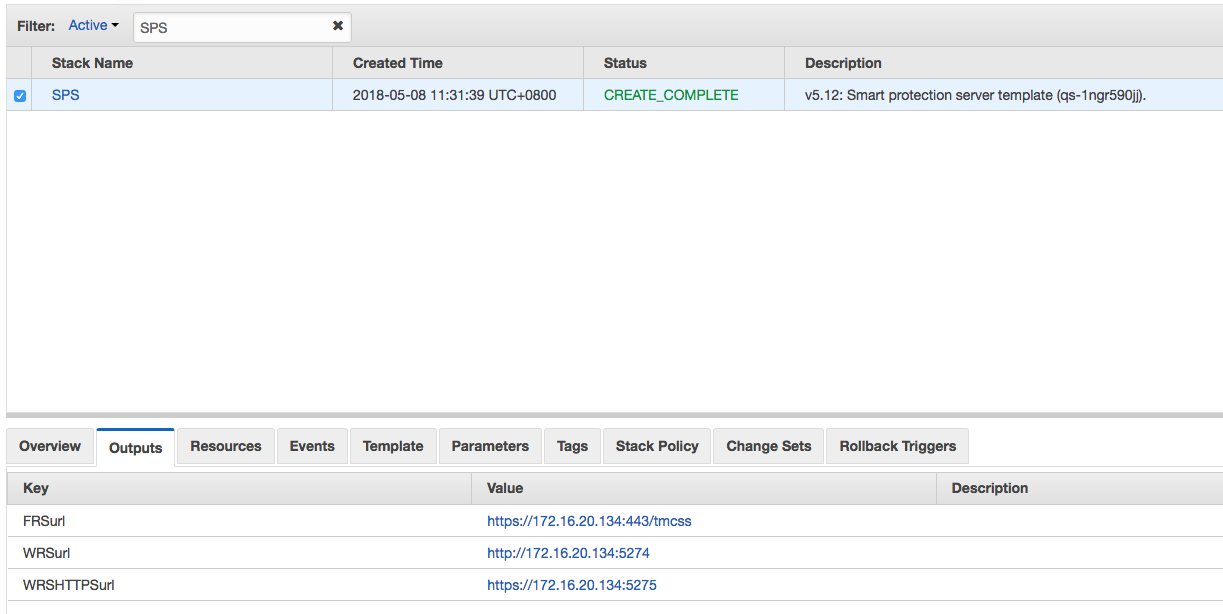This screenshot has width=1223, height=614.
Task: Open the Active filter dropdown
Action: [x=93, y=26]
